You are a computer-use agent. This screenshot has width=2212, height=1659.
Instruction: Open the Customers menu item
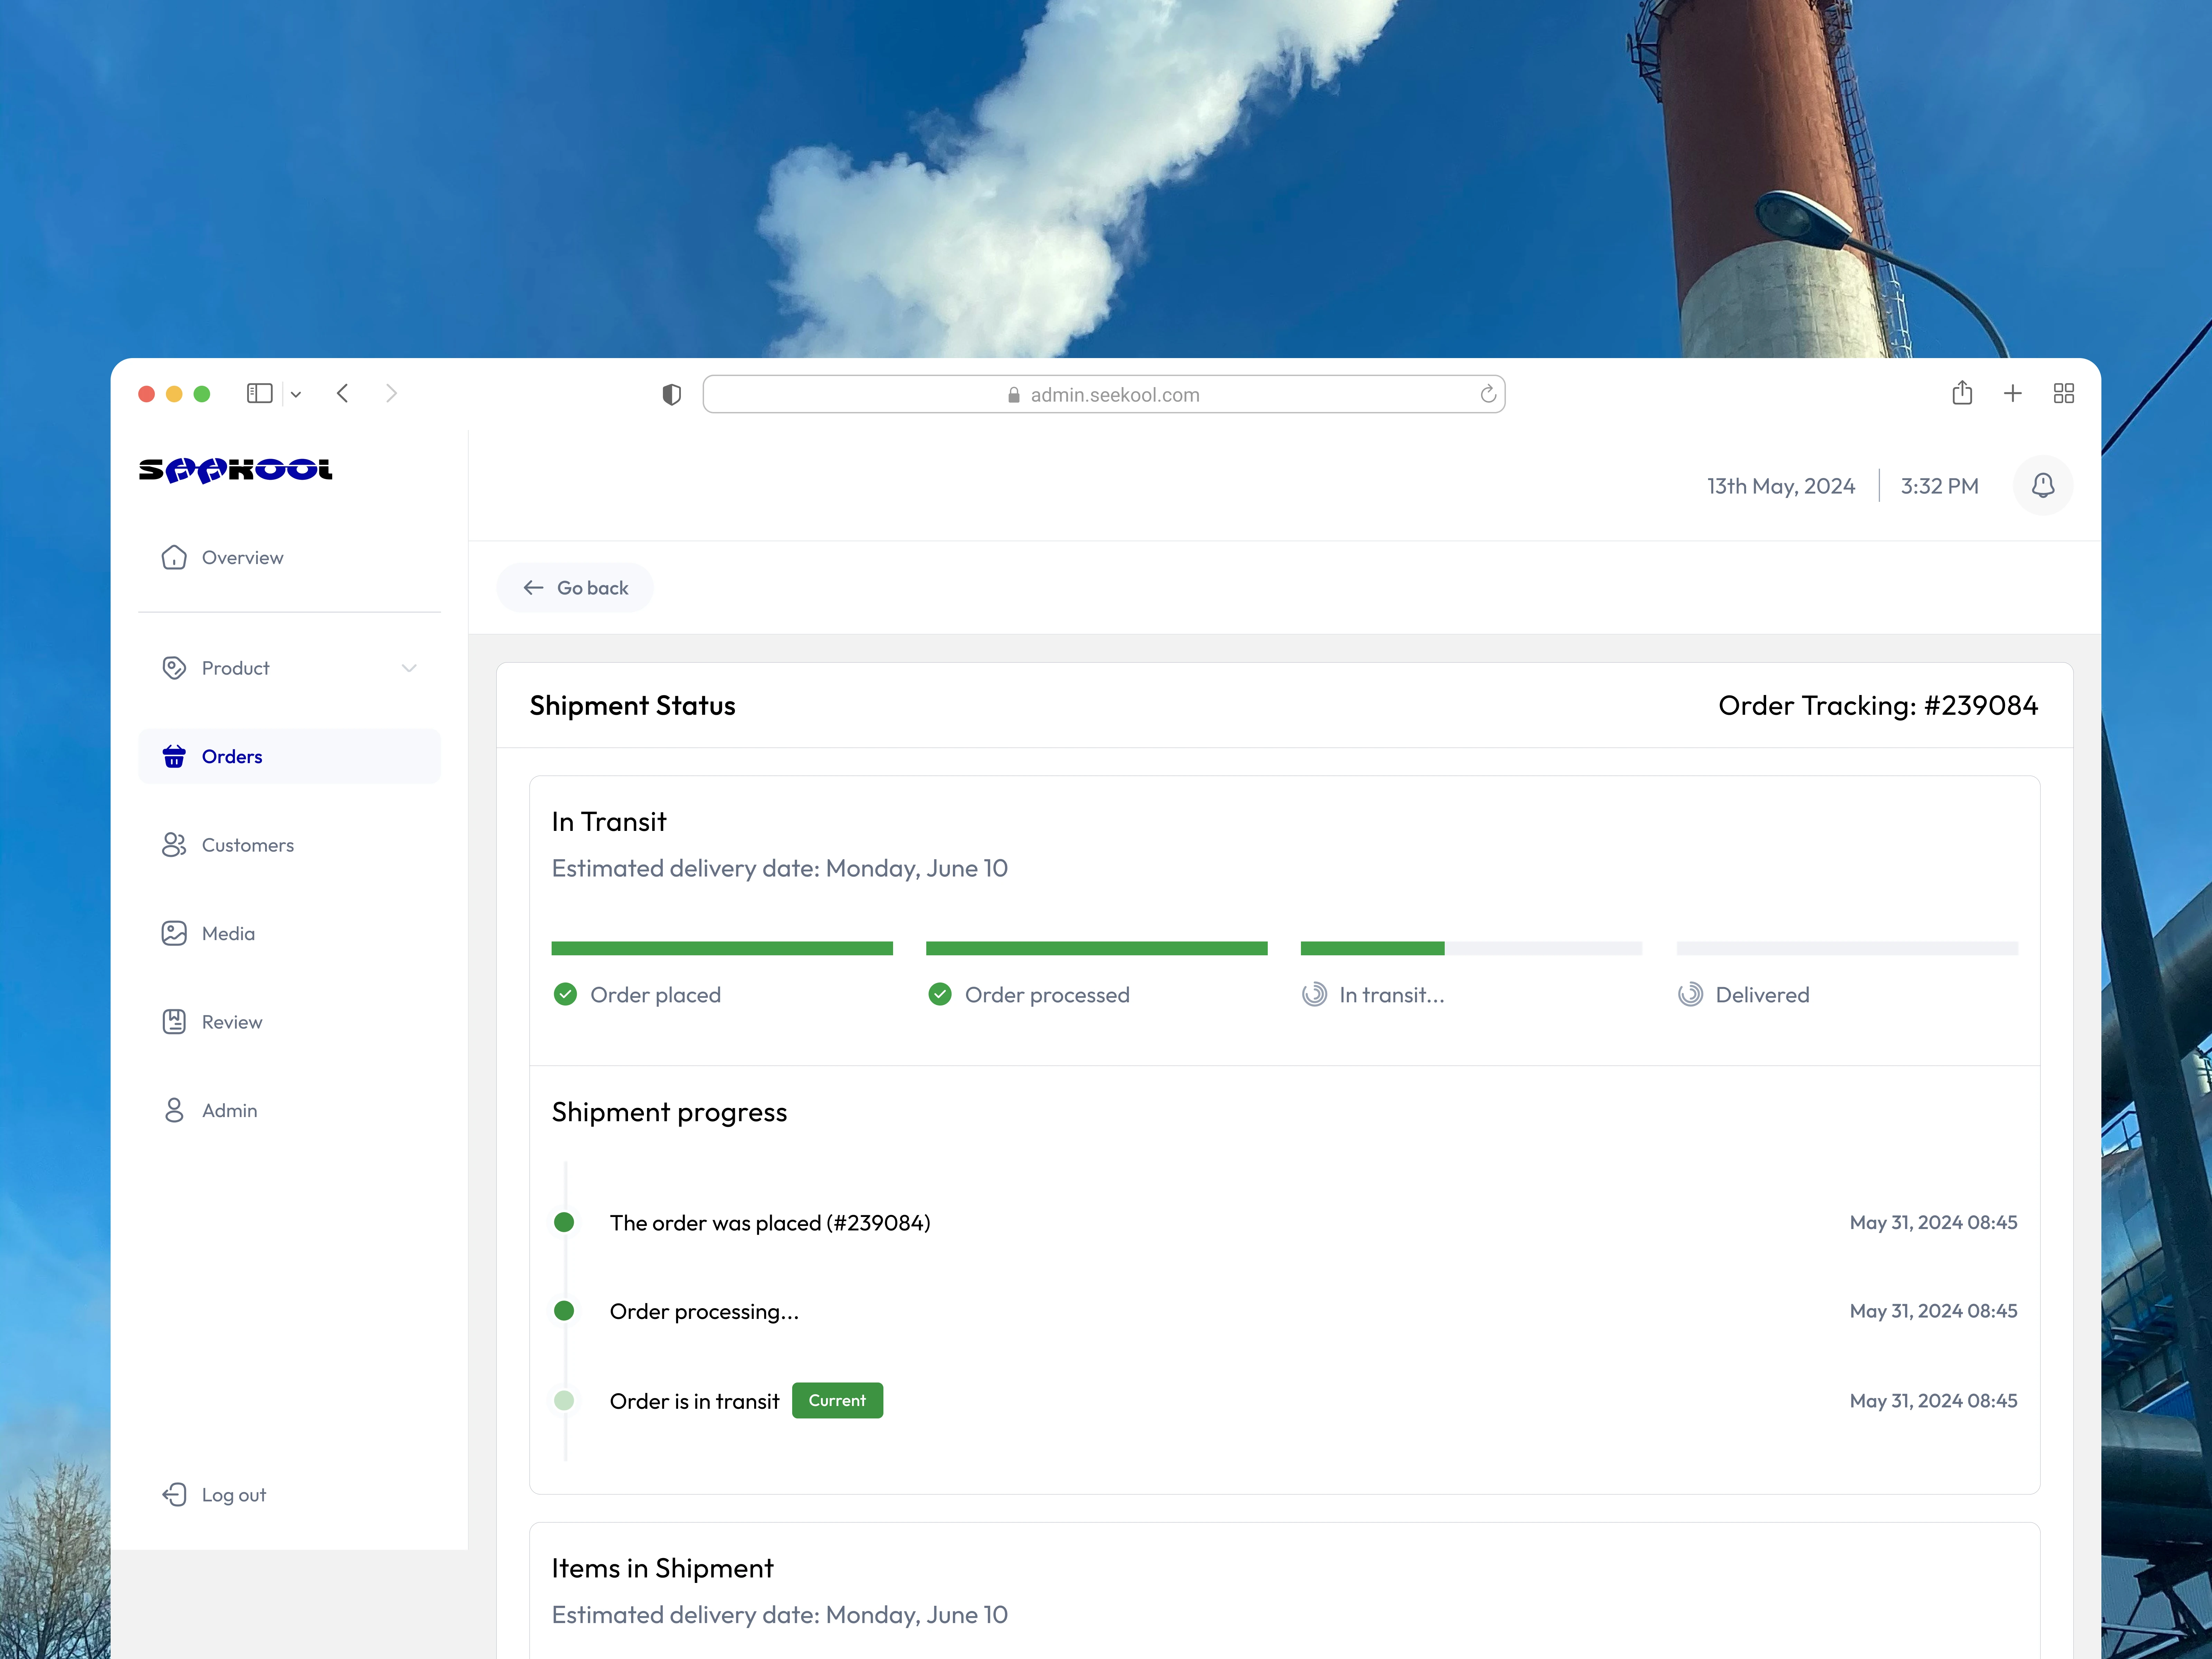tap(289, 845)
